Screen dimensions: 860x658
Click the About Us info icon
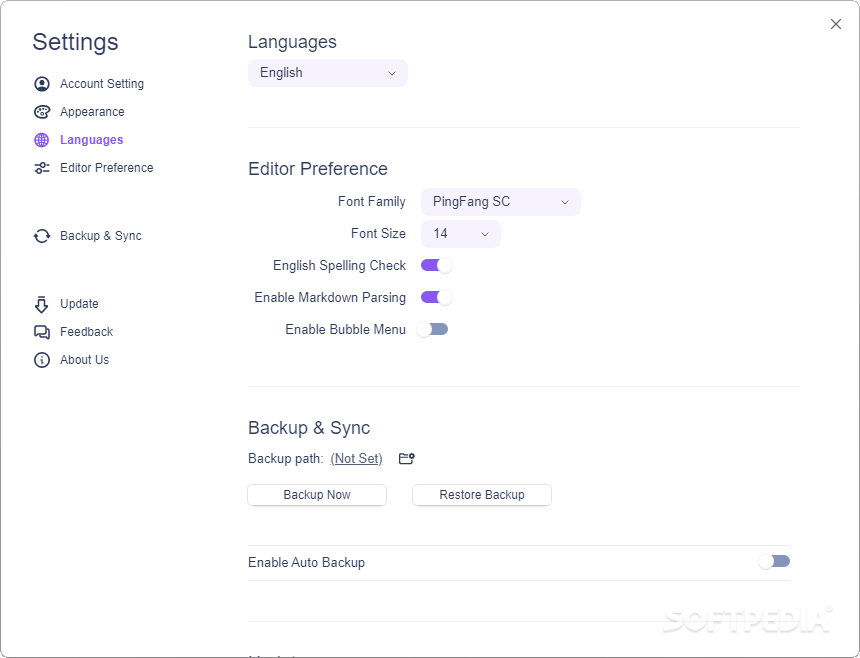[42, 360]
